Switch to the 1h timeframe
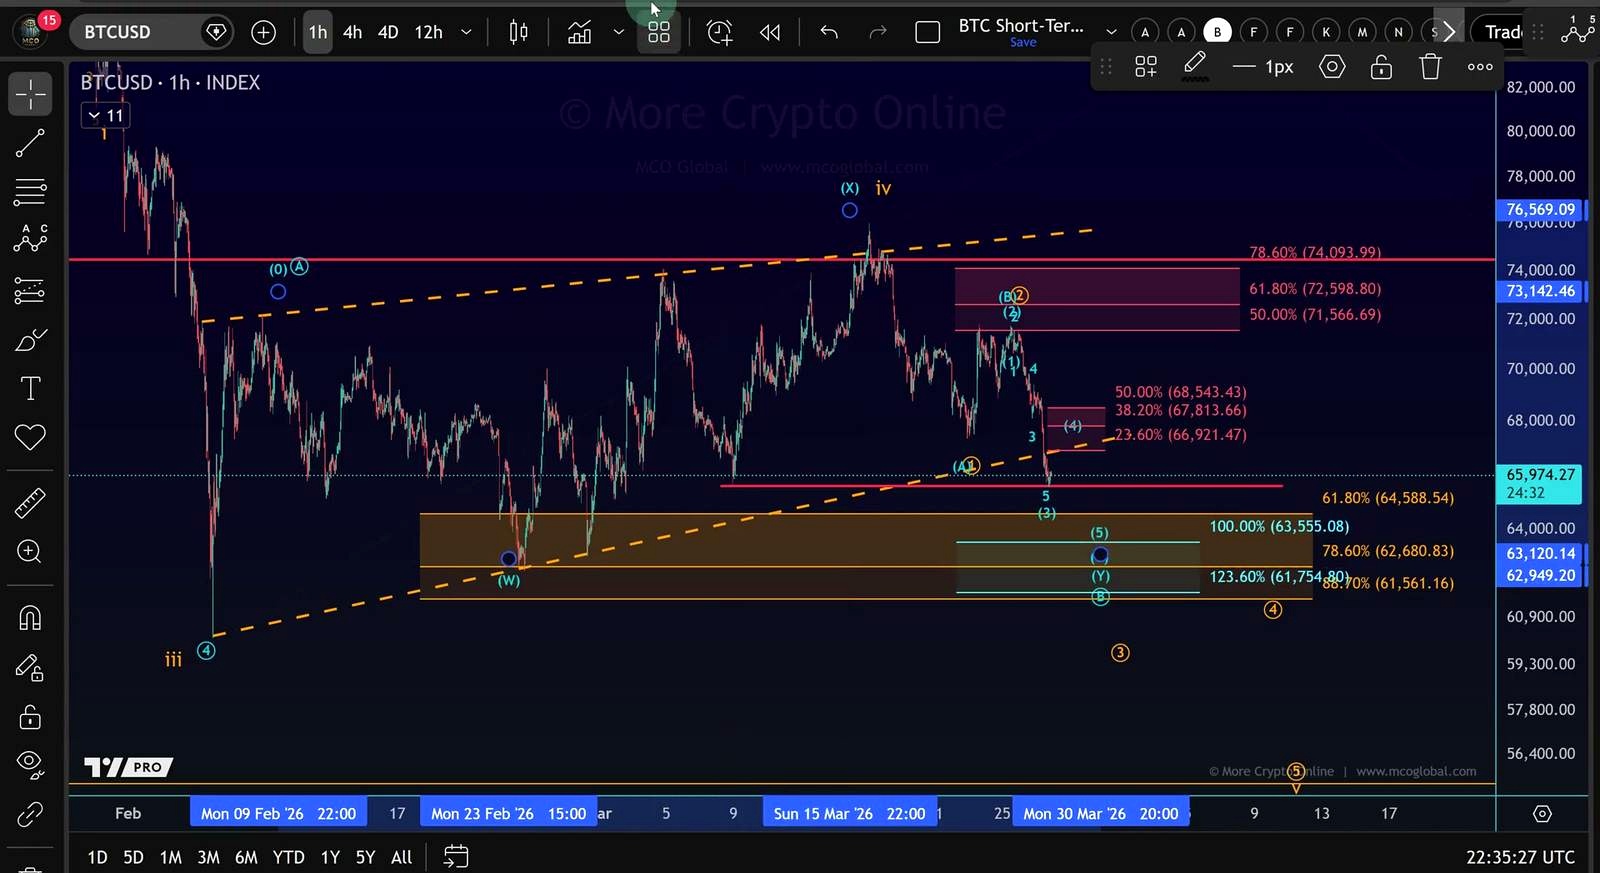The width and height of the screenshot is (1600, 873). [318, 32]
